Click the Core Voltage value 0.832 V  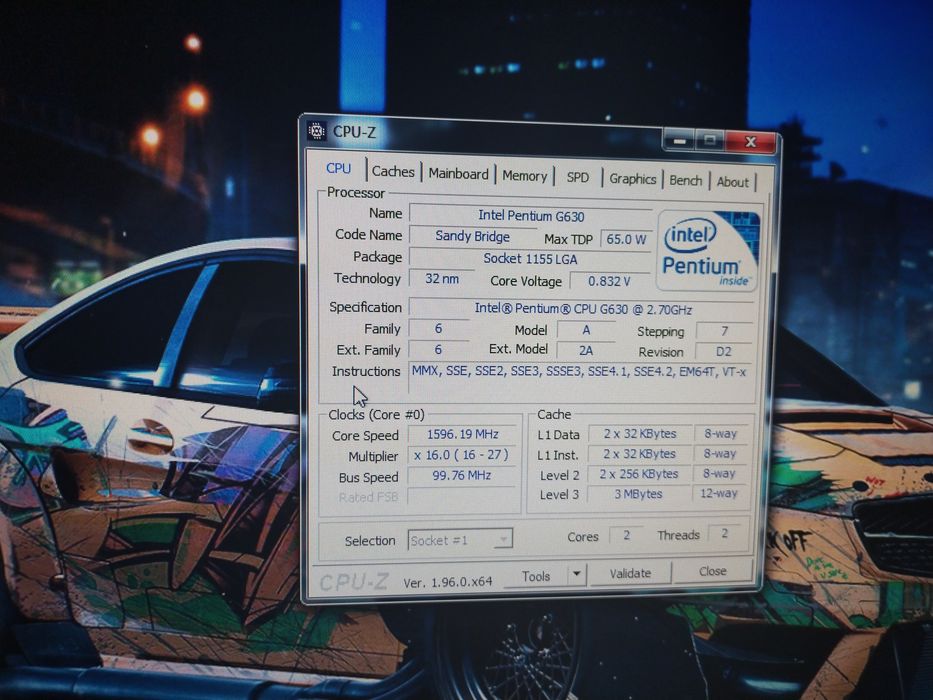click(609, 281)
